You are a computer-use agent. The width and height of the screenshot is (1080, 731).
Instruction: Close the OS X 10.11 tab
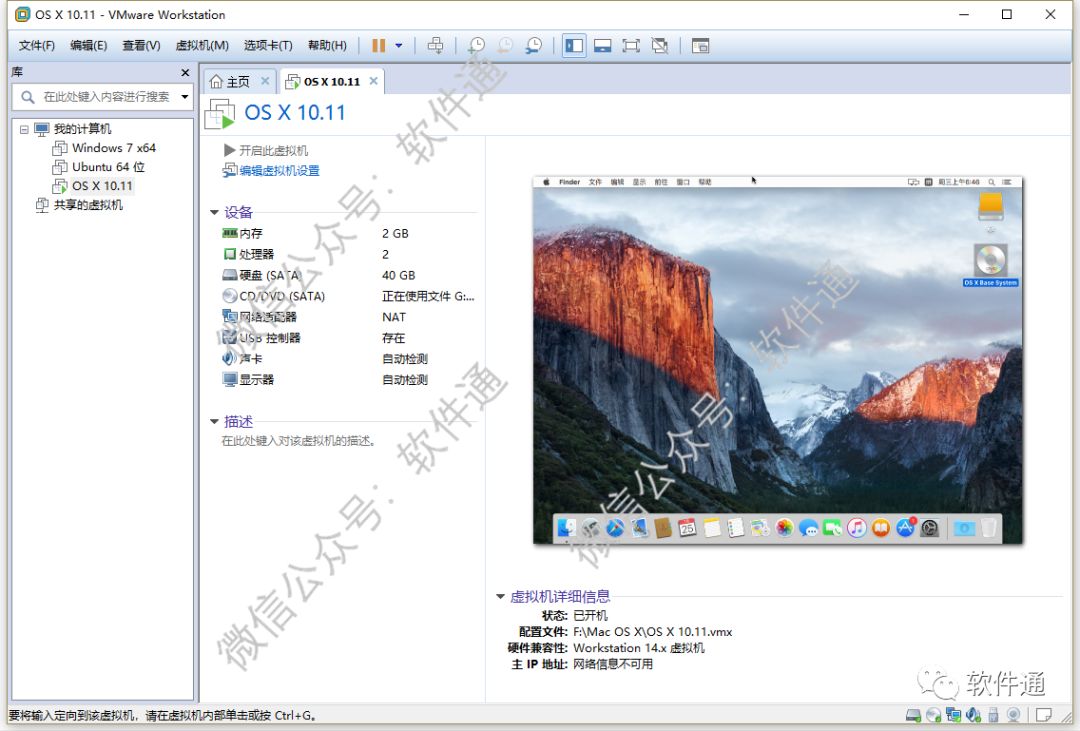pyautogui.click(x=373, y=81)
